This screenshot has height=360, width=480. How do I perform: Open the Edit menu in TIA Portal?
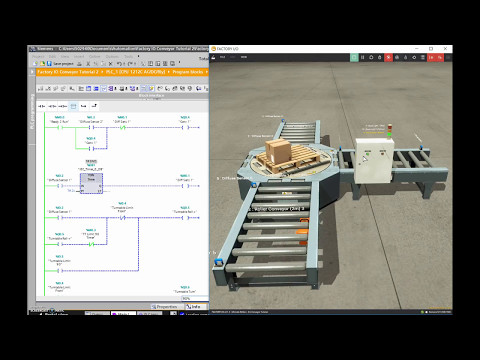coord(52,56)
